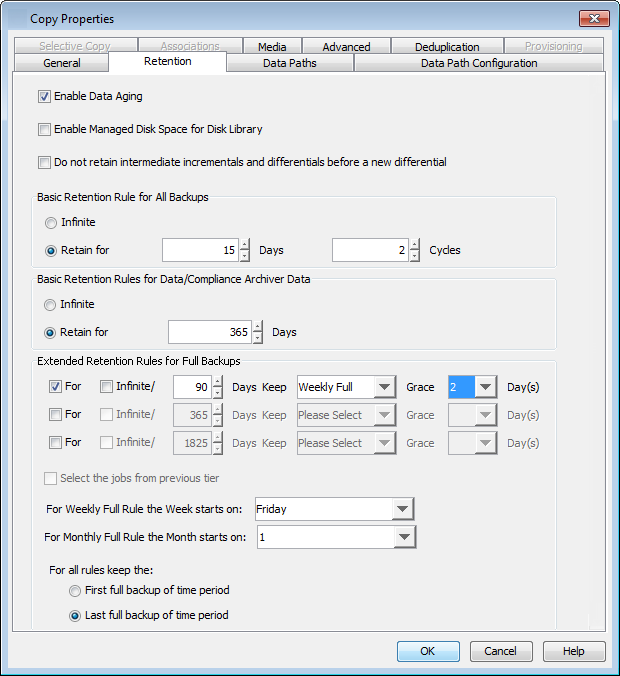Check the do not retain intermediate incrementals option

tap(44, 162)
